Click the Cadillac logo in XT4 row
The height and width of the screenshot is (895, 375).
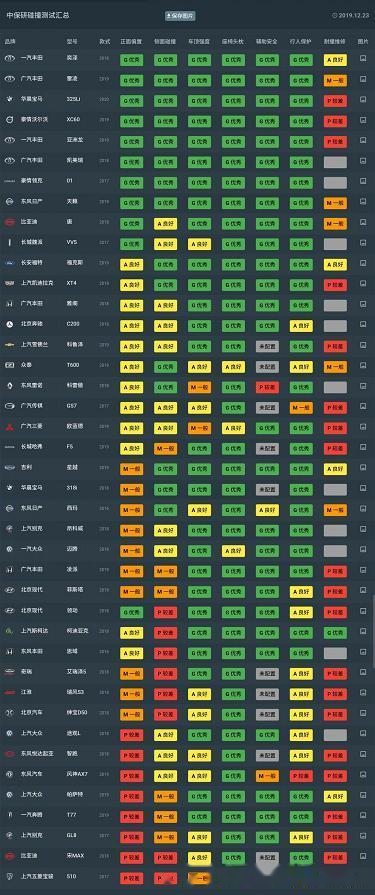9,284
